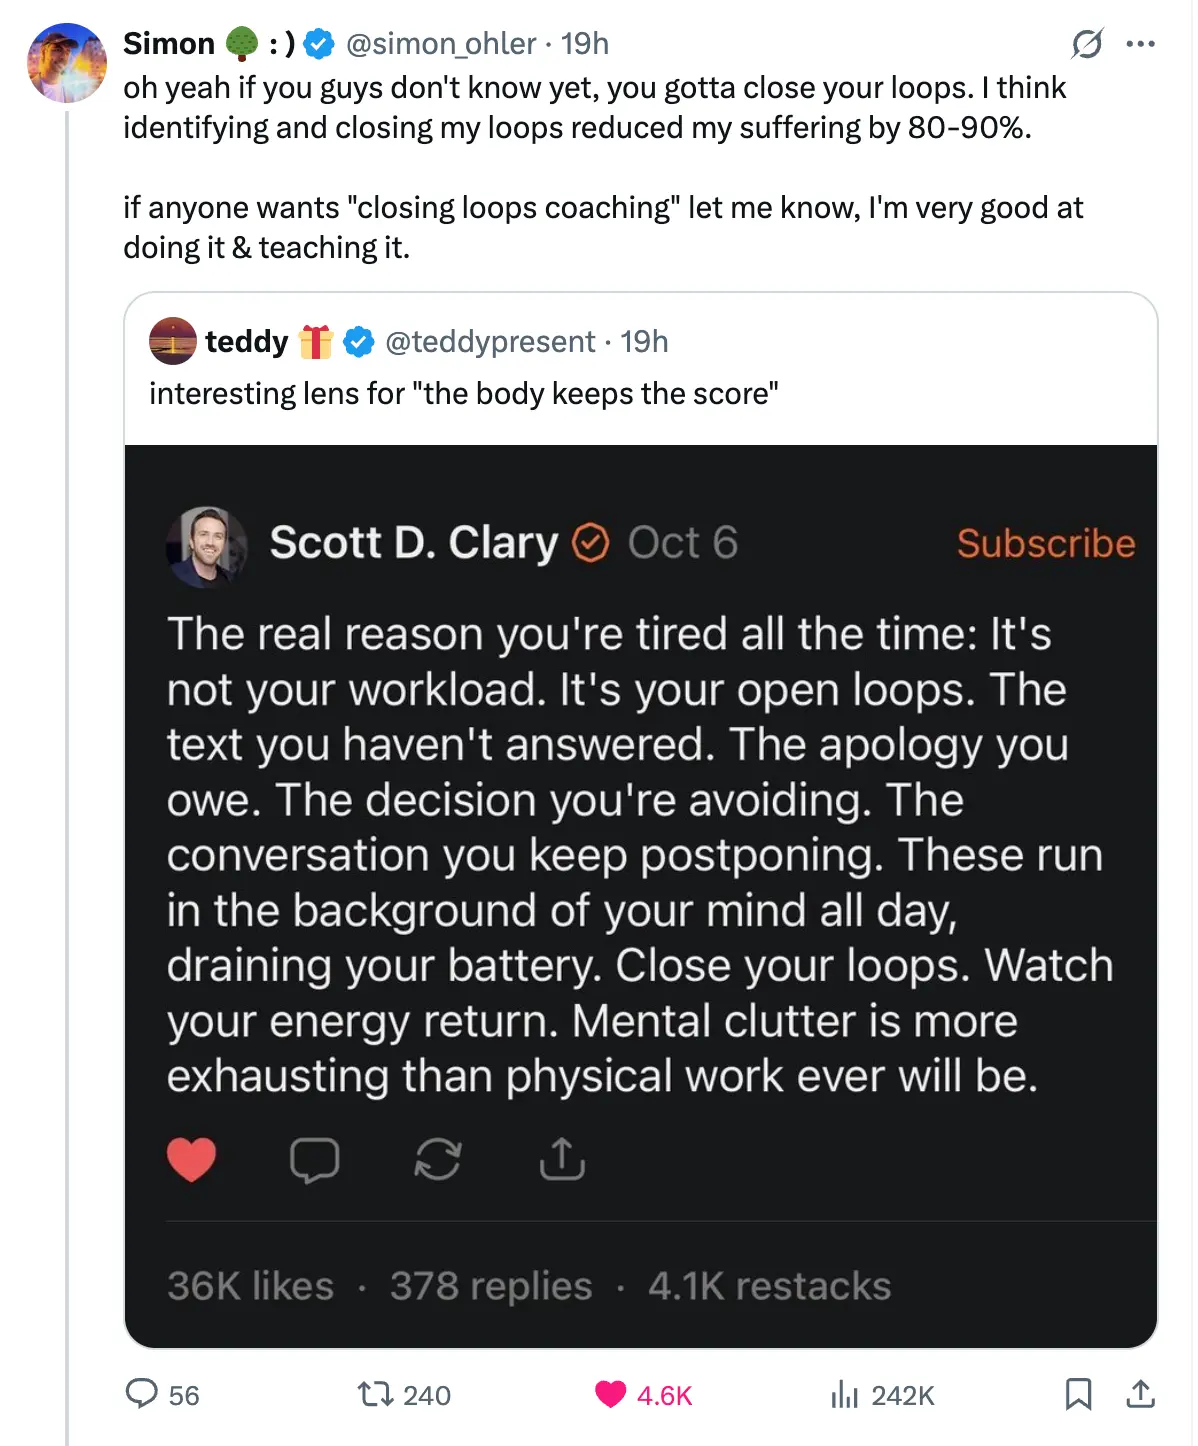This screenshot has height=1446, width=1198.
Task: Reply to Simon's tweet with comment icon
Action: (x=142, y=1394)
